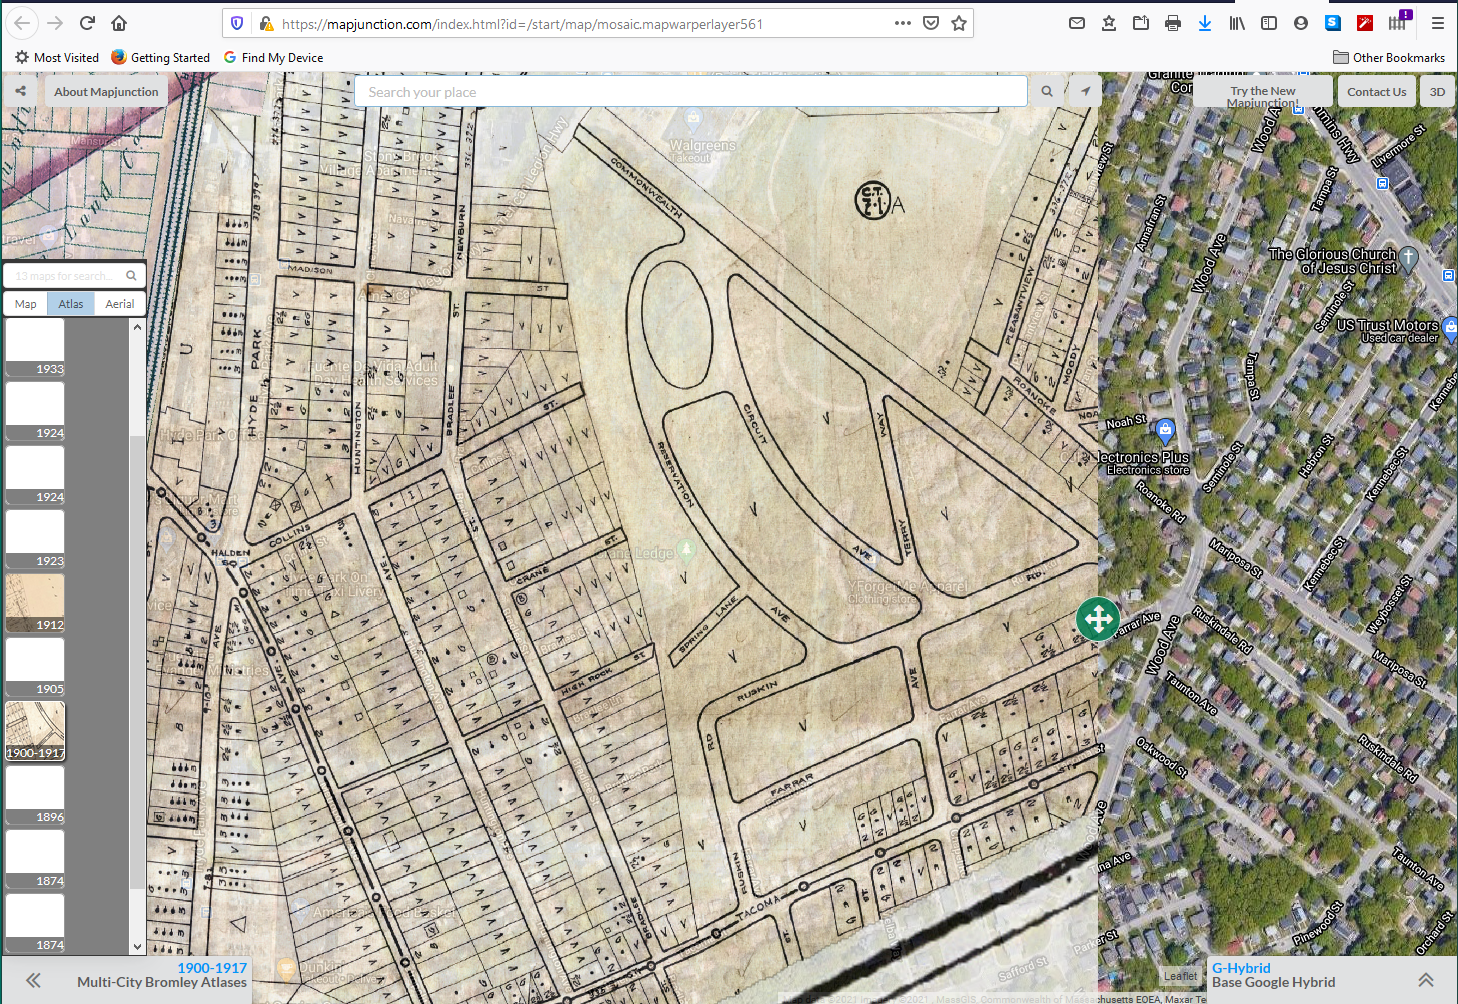Image resolution: width=1458 pixels, height=1004 pixels.
Task: Click the share icon beside About Mapjunction
Action: tap(20, 91)
